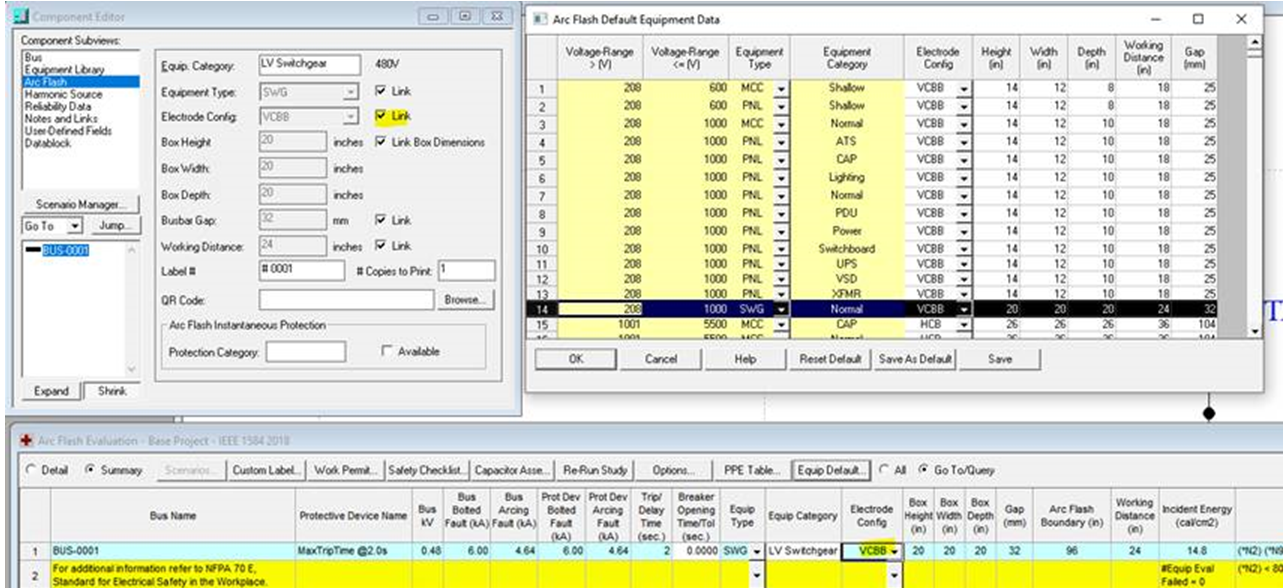Uncheck the Link Box Dimensions checkbox

(x=381, y=142)
